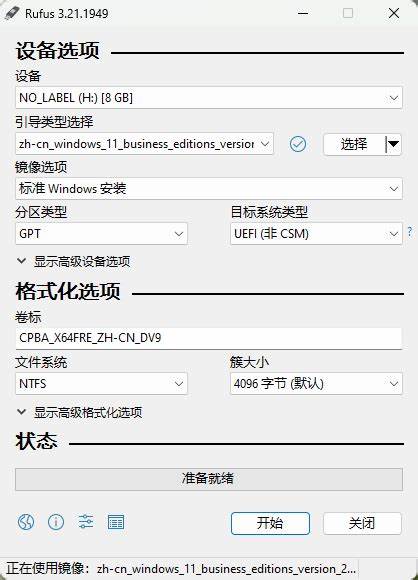This screenshot has height=580, width=418.
Task: Open the 文件系统 NTFS dropdown
Action: coord(101,384)
